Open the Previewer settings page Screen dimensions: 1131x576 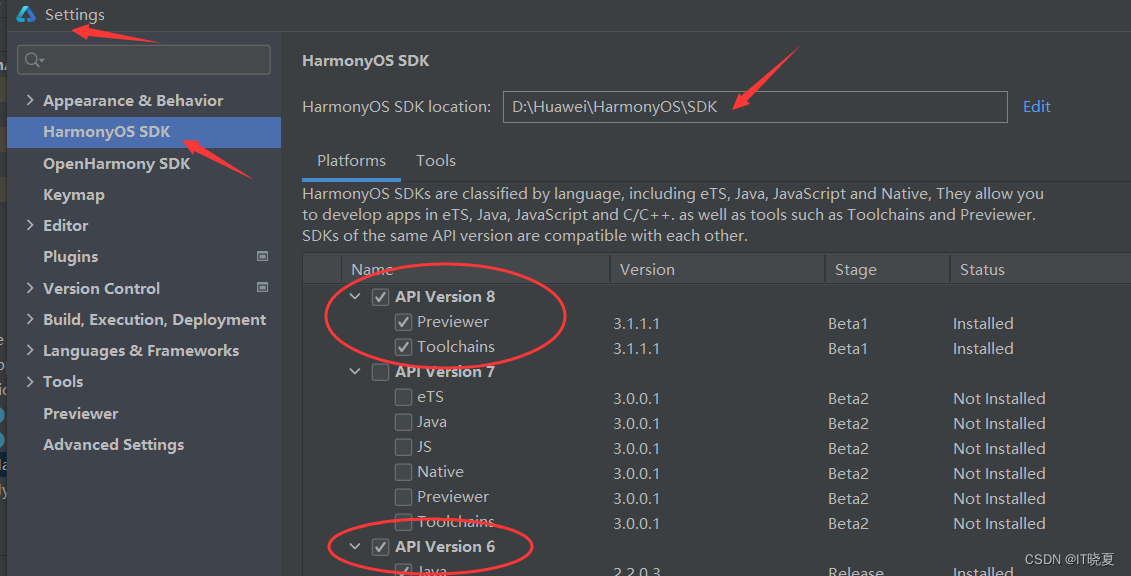(81, 414)
